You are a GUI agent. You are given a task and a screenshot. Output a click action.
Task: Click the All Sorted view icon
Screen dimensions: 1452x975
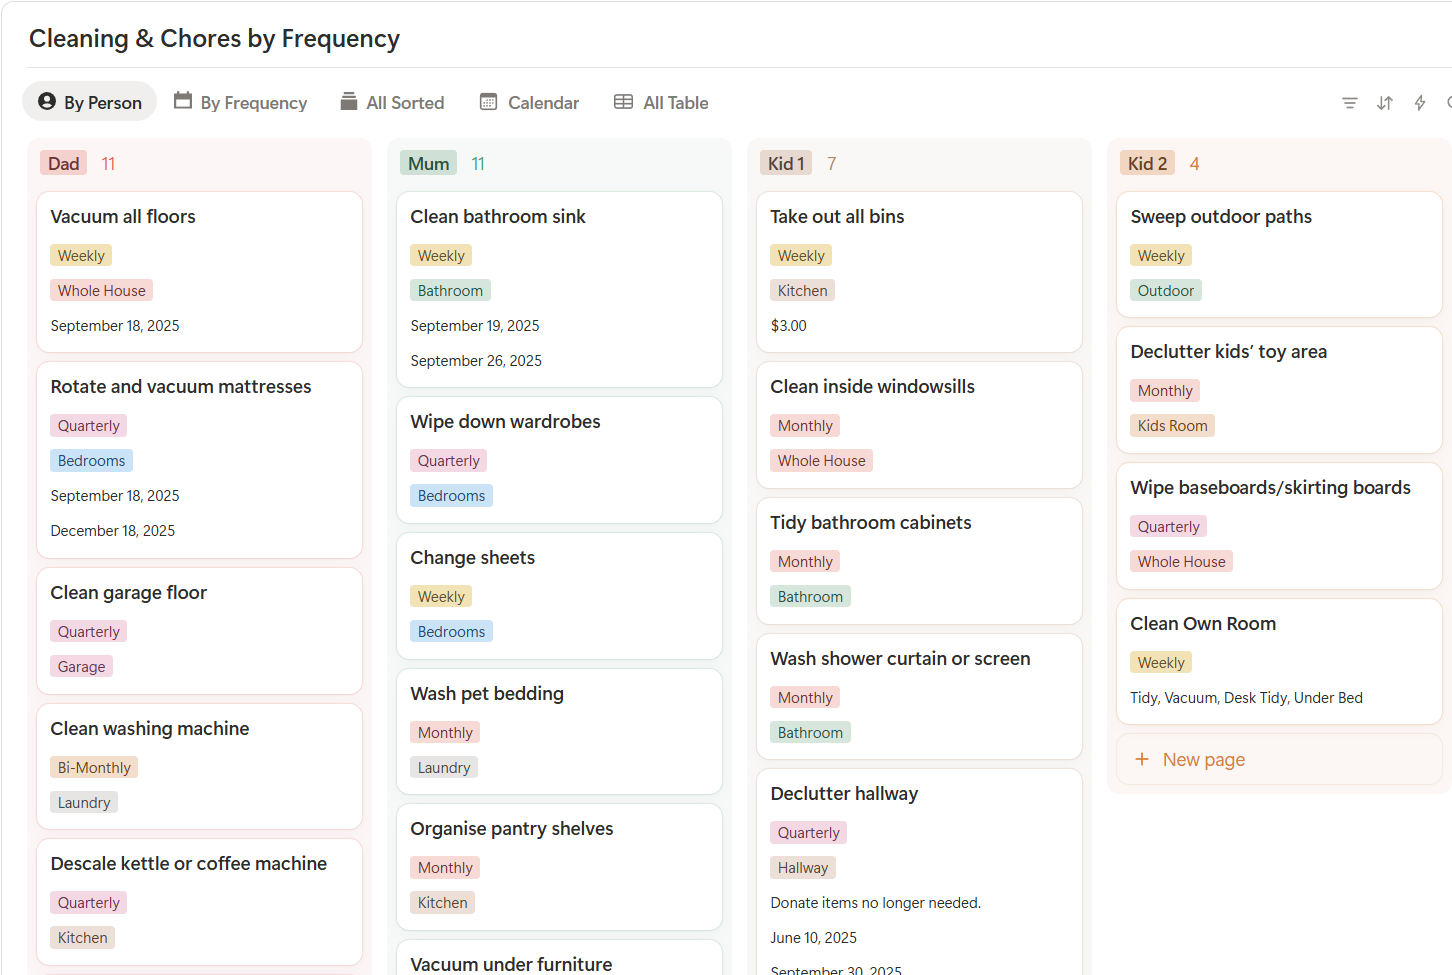point(349,102)
